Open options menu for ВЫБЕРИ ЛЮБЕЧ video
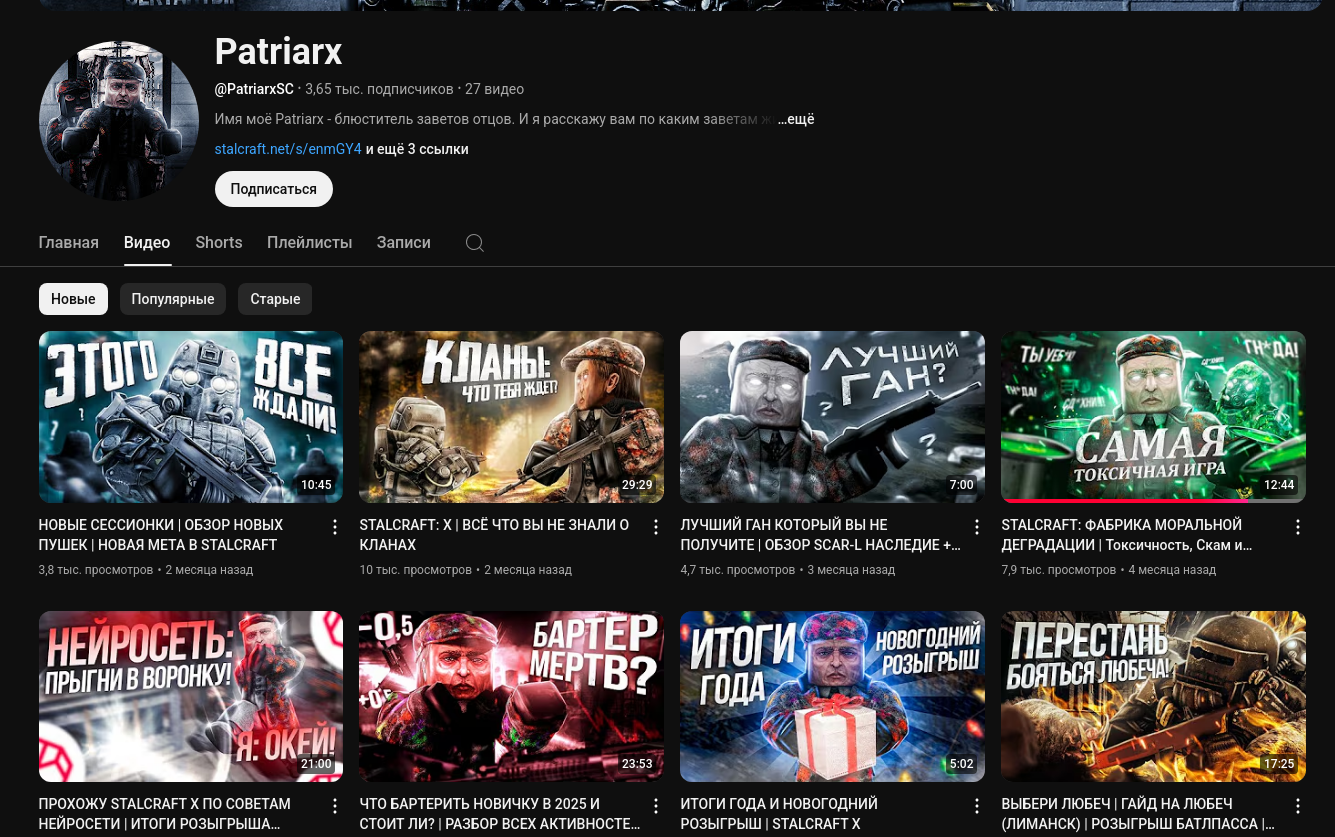 (1298, 806)
